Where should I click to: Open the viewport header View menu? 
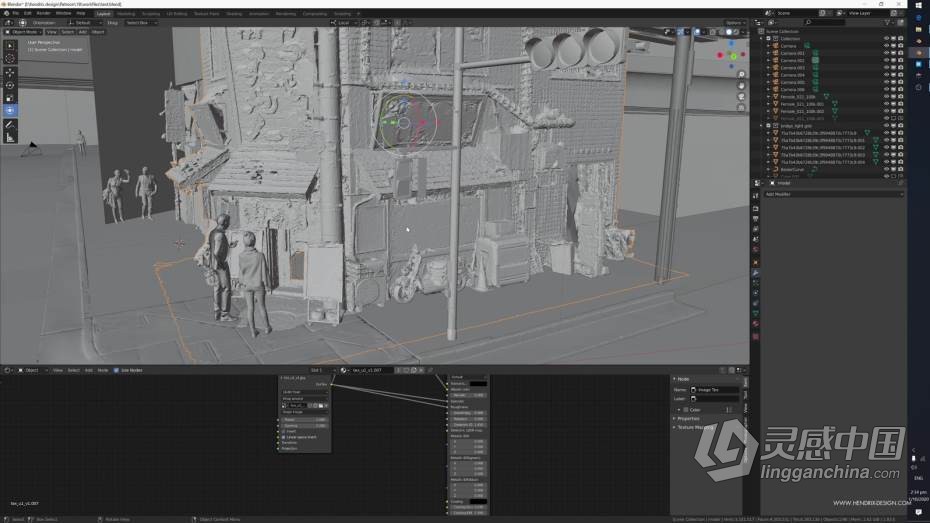click(x=52, y=31)
